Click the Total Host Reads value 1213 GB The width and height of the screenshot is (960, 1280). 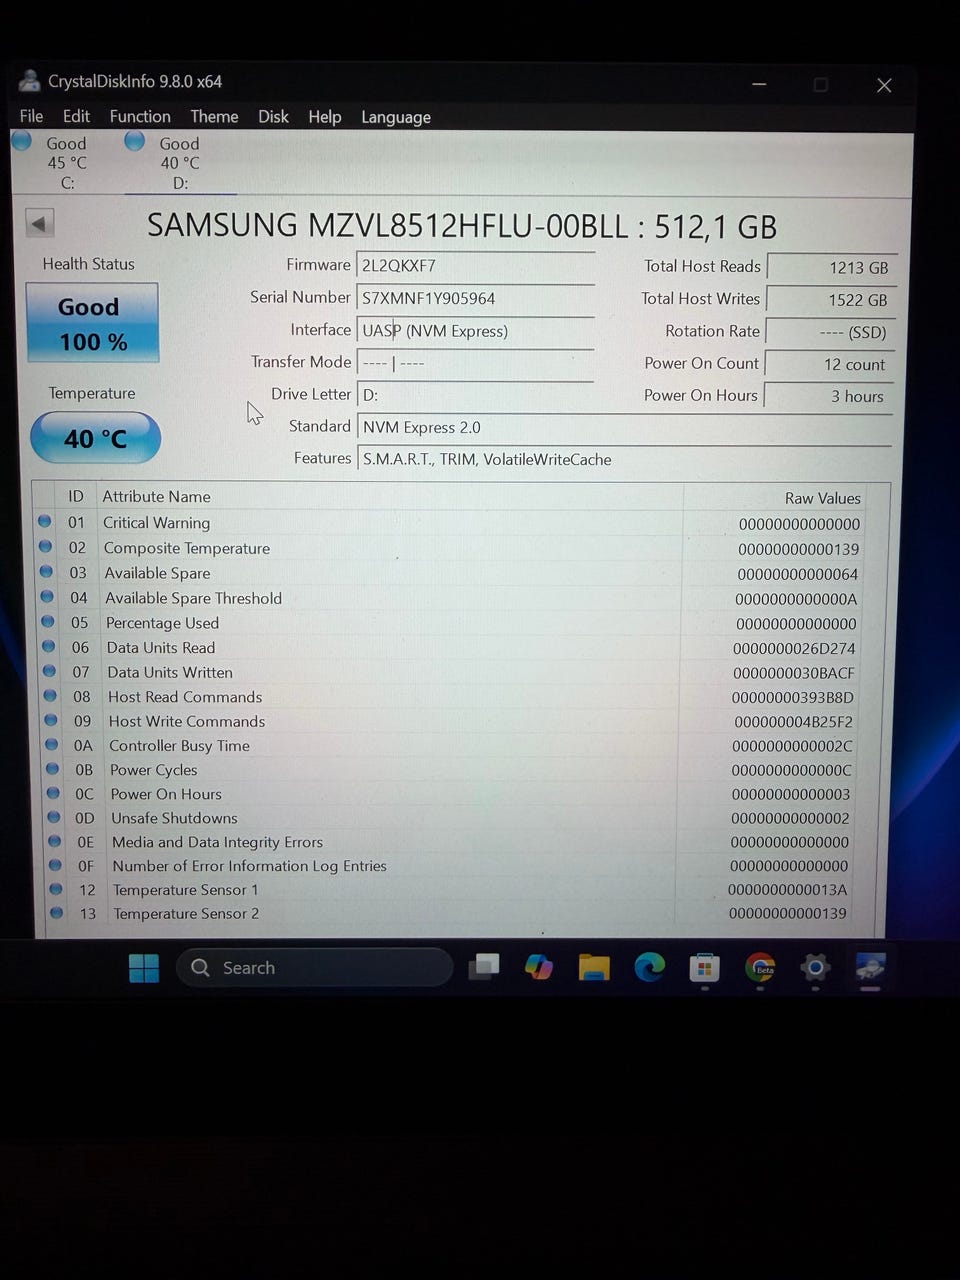(x=831, y=267)
